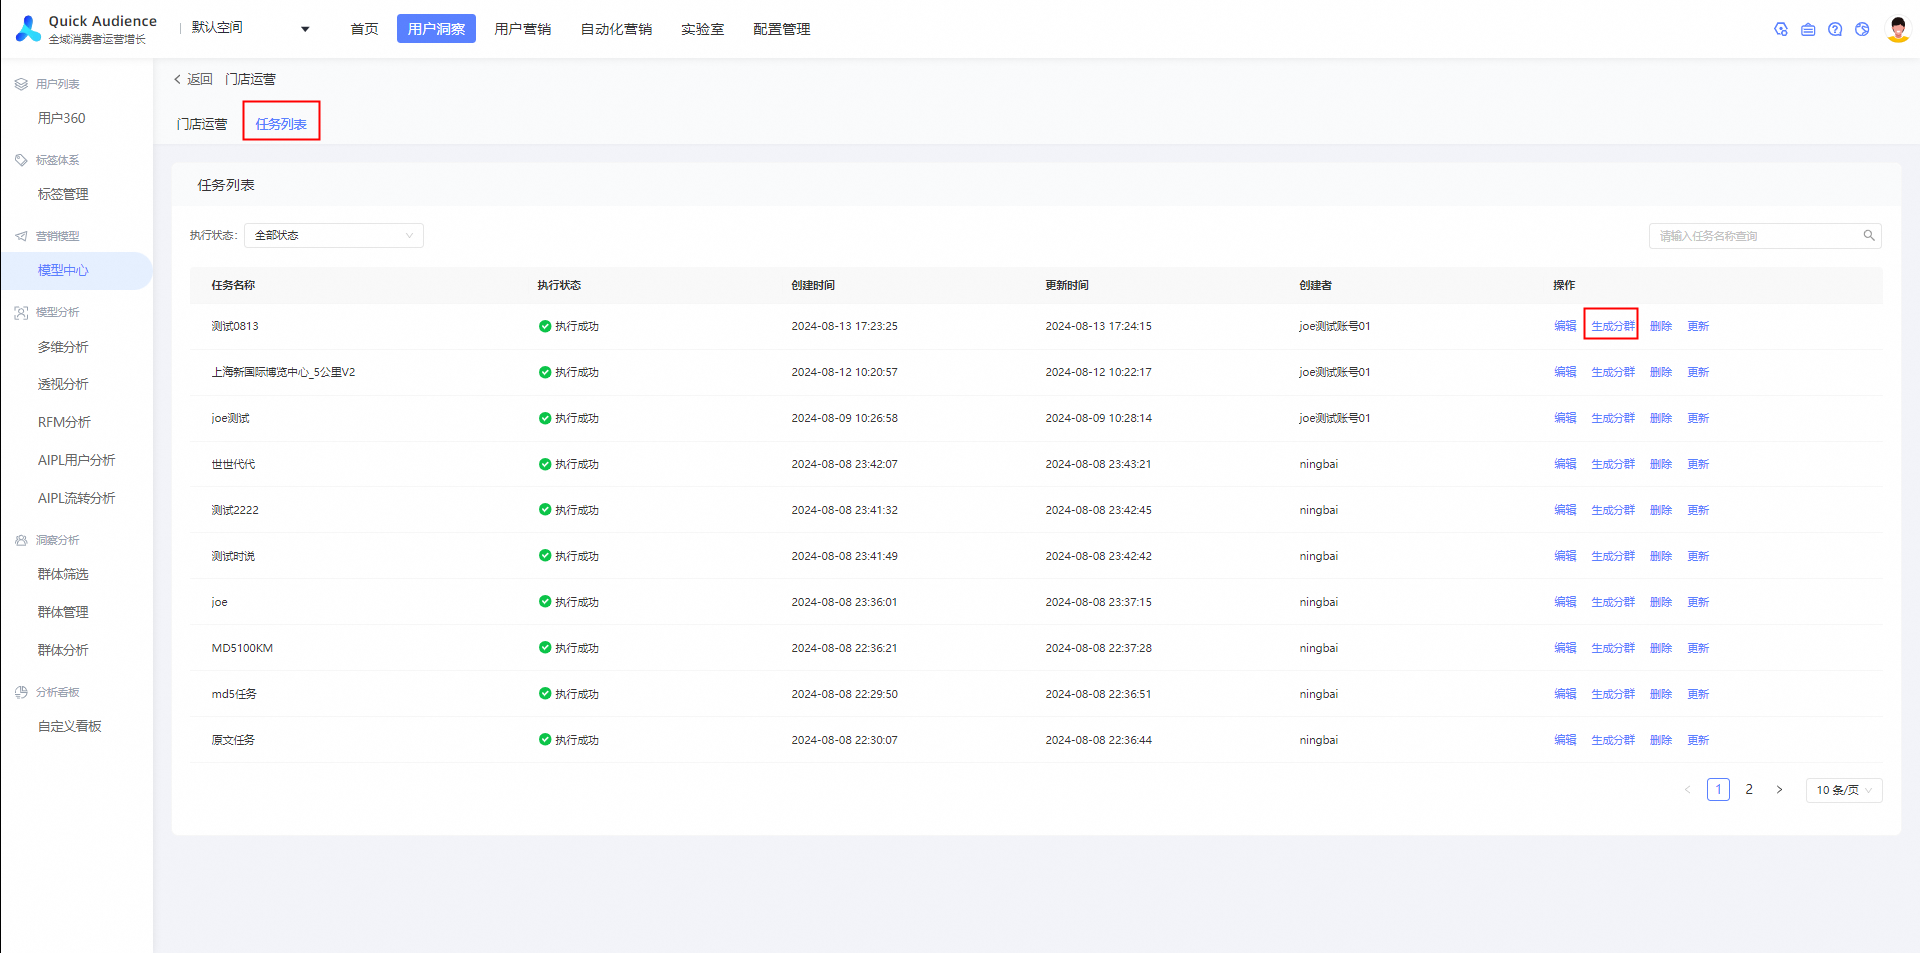This screenshot has width=1920, height=953.
Task: Select page 1 in pagination
Action: (x=1718, y=790)
